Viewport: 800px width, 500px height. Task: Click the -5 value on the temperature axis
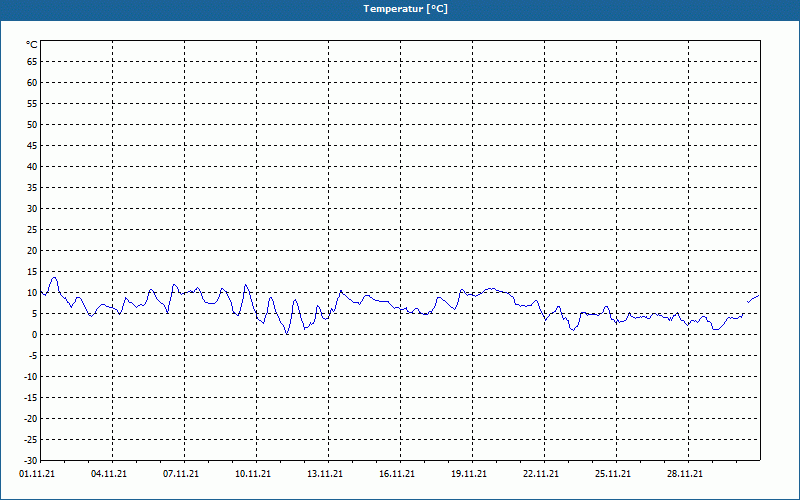[33, 356]
